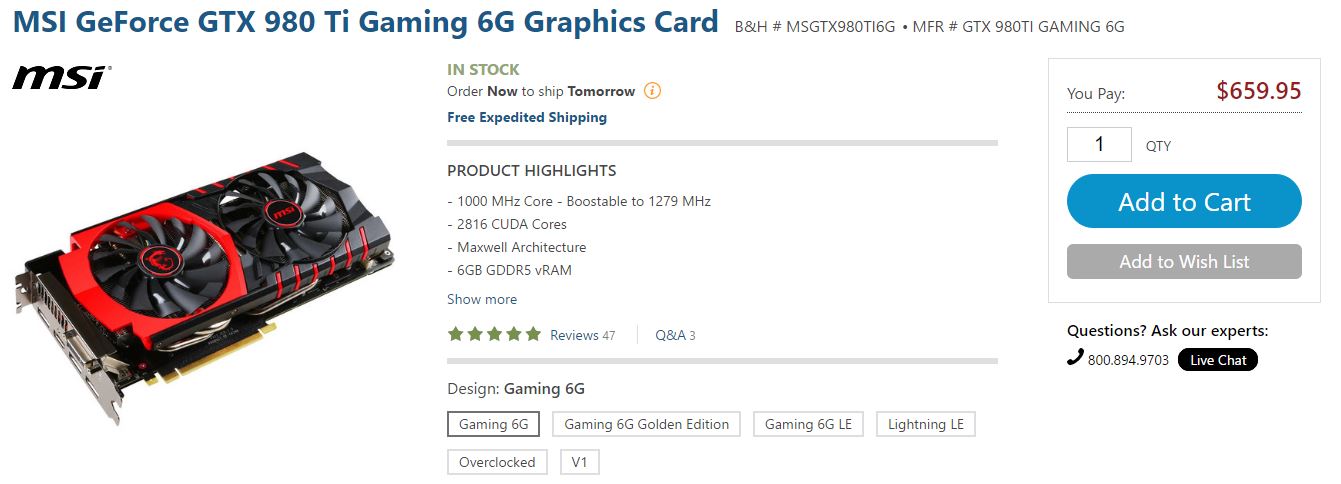Expand highlights with Show more

click(482, 299)
